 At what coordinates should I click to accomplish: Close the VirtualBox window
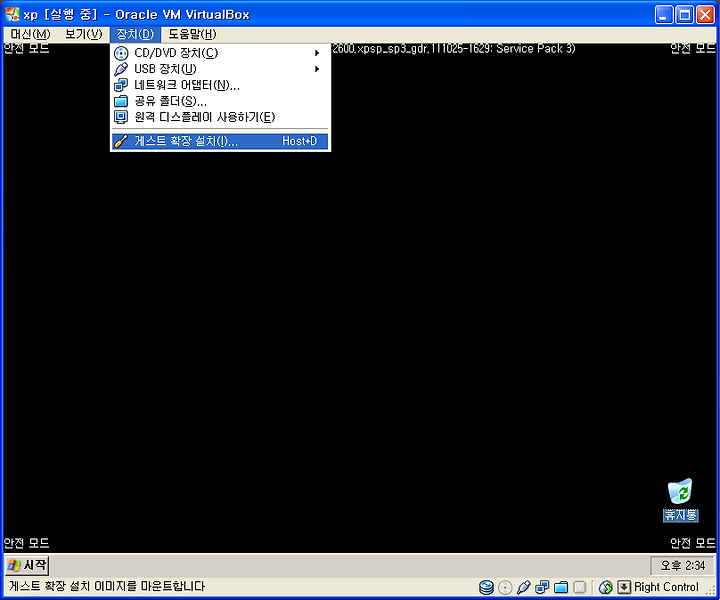705,15
